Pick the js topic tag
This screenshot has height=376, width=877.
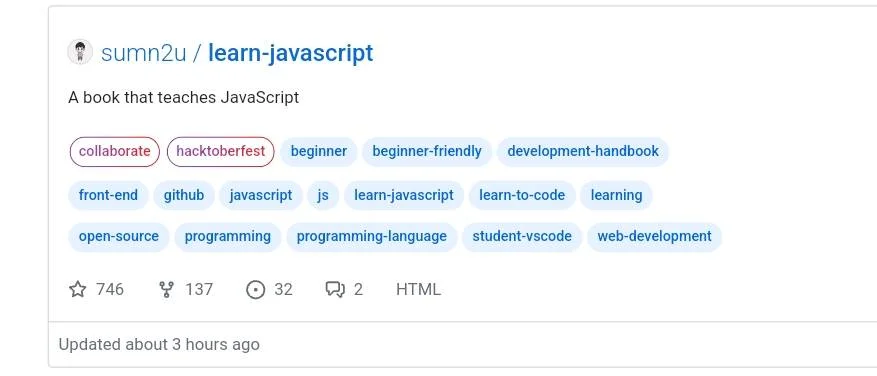pos(323,195)
